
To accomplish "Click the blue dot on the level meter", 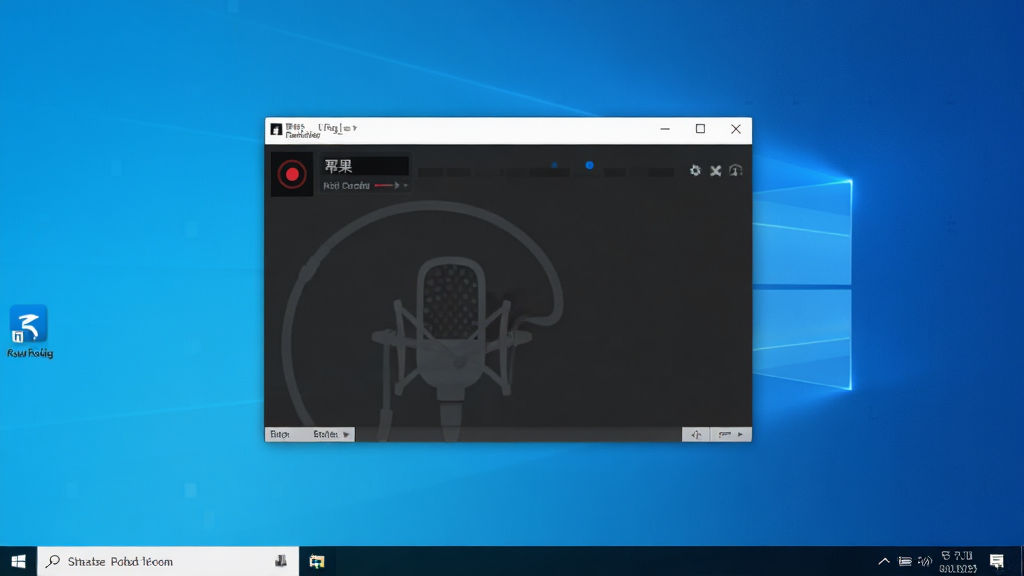I will tap(589, 165).
